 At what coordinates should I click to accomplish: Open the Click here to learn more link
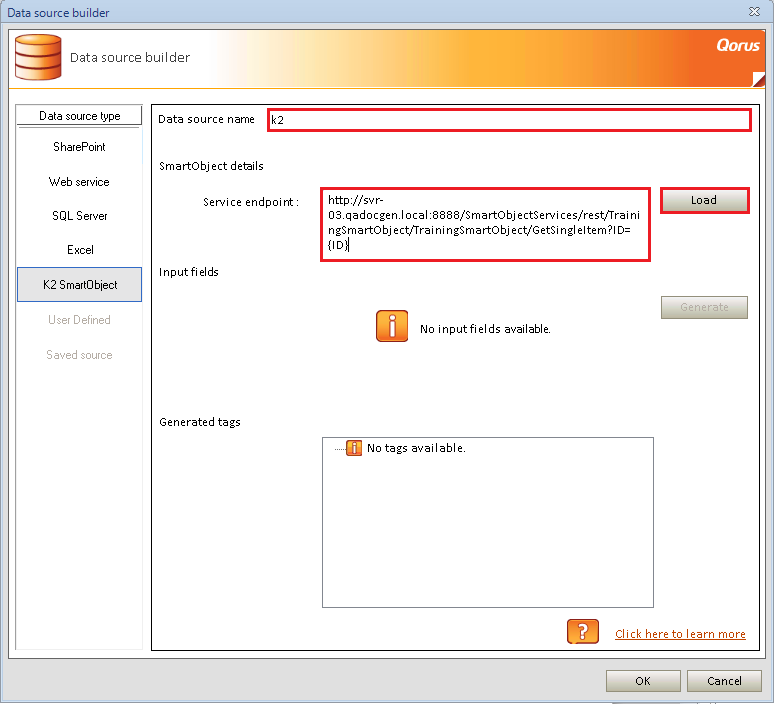680,634
